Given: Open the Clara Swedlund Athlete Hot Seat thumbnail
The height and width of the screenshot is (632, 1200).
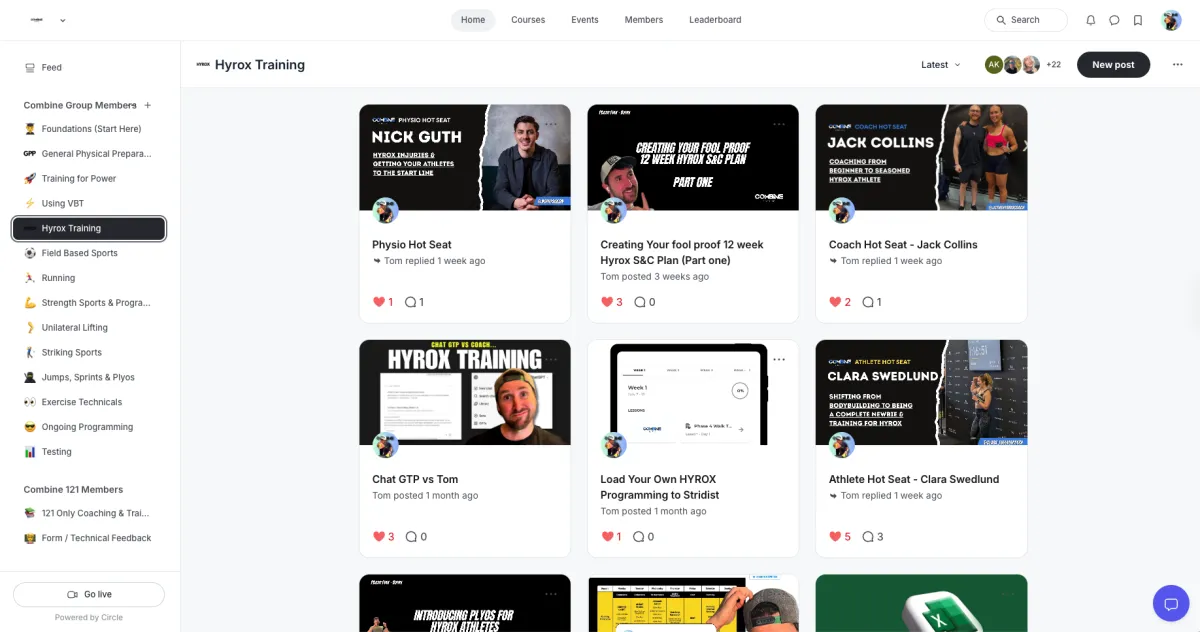Looking at the screenshot, I should [x=921, y=392].
